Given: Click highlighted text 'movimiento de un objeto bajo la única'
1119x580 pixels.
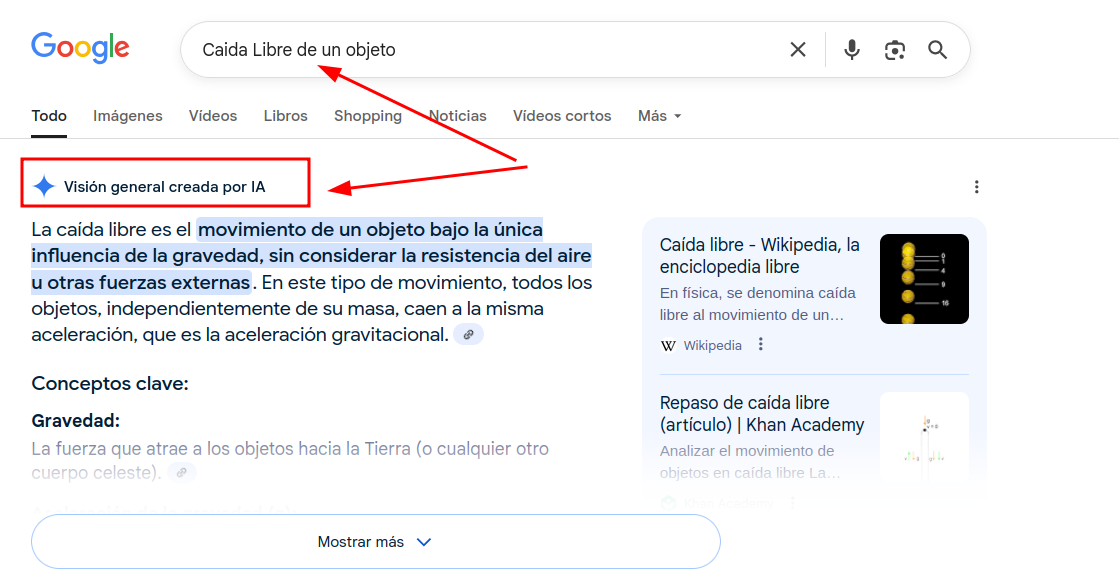Looking at the screenshot, I should (x=370, y=229).
